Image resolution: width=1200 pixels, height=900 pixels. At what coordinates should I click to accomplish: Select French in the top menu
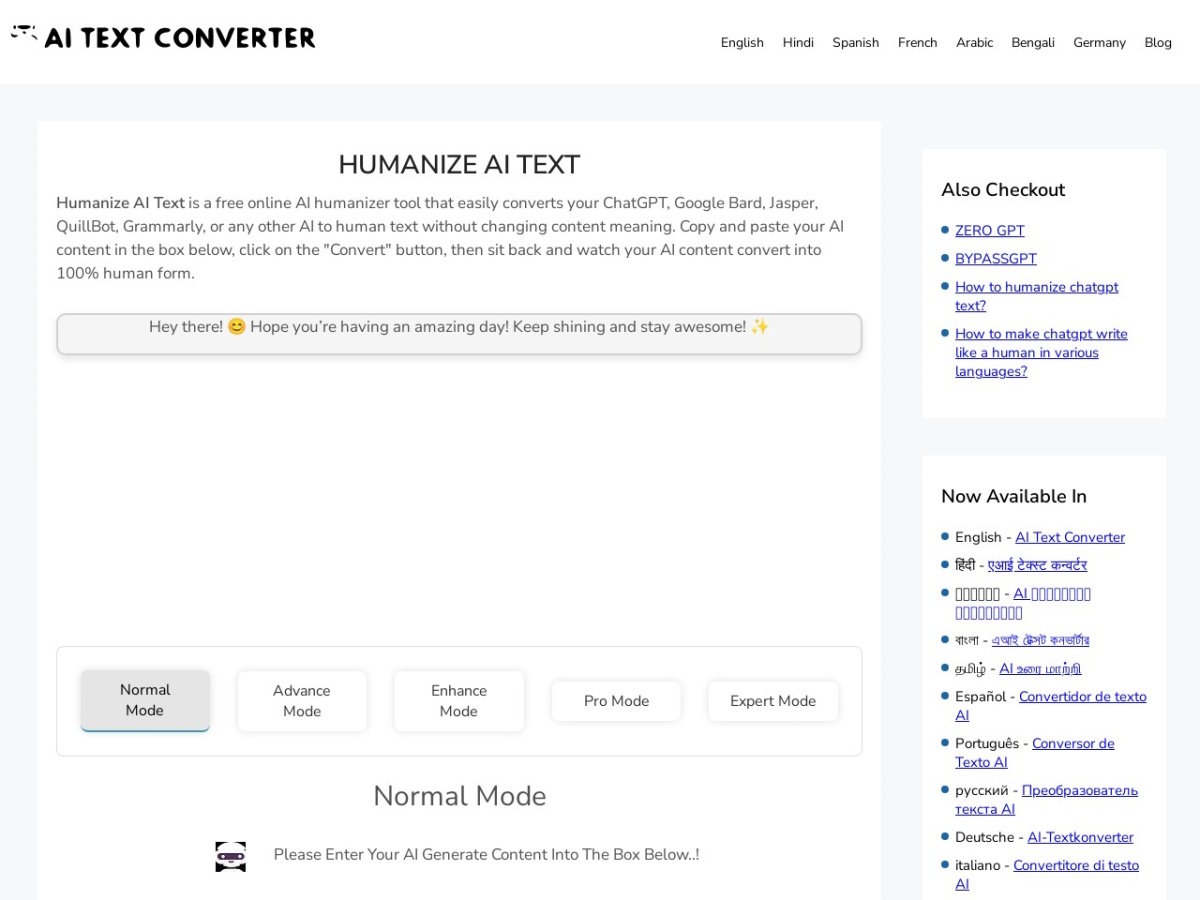pyautogui.click(x=917, y=42)
